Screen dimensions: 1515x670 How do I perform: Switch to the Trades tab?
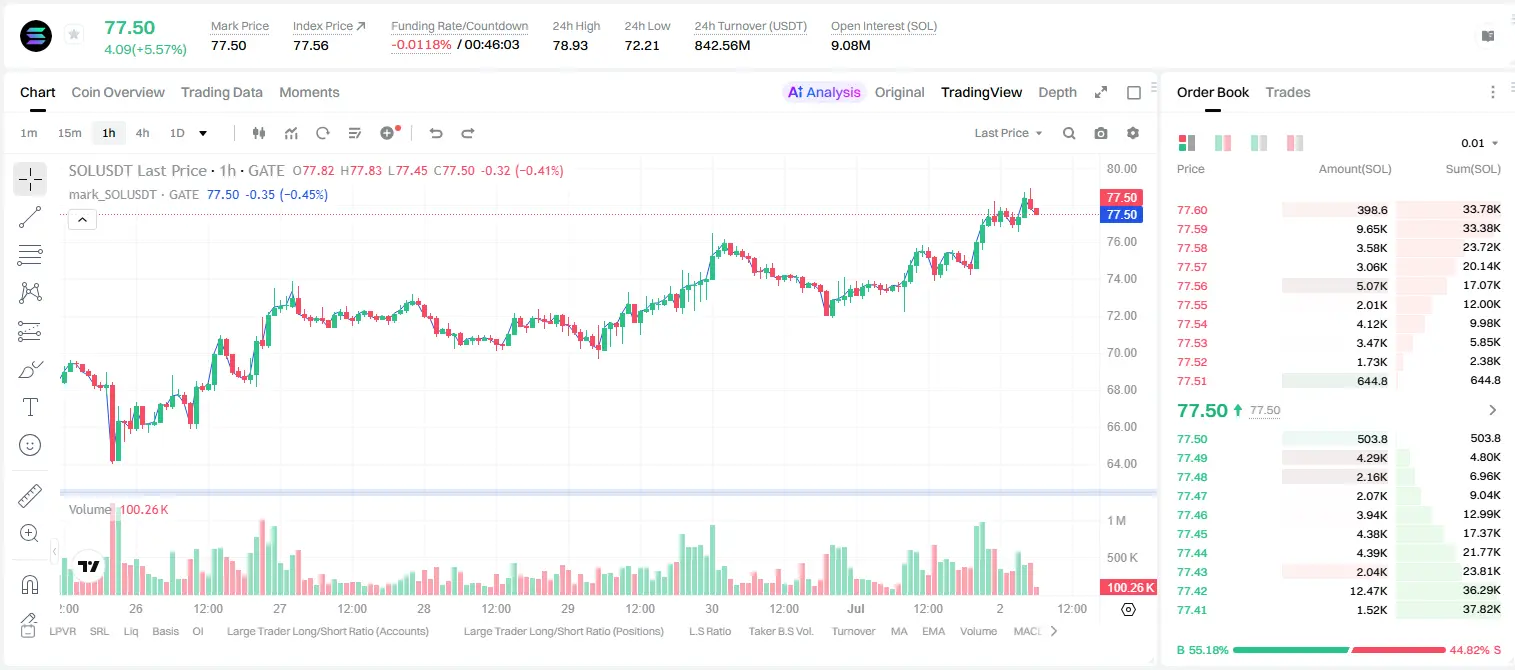tap(1288, 92)
